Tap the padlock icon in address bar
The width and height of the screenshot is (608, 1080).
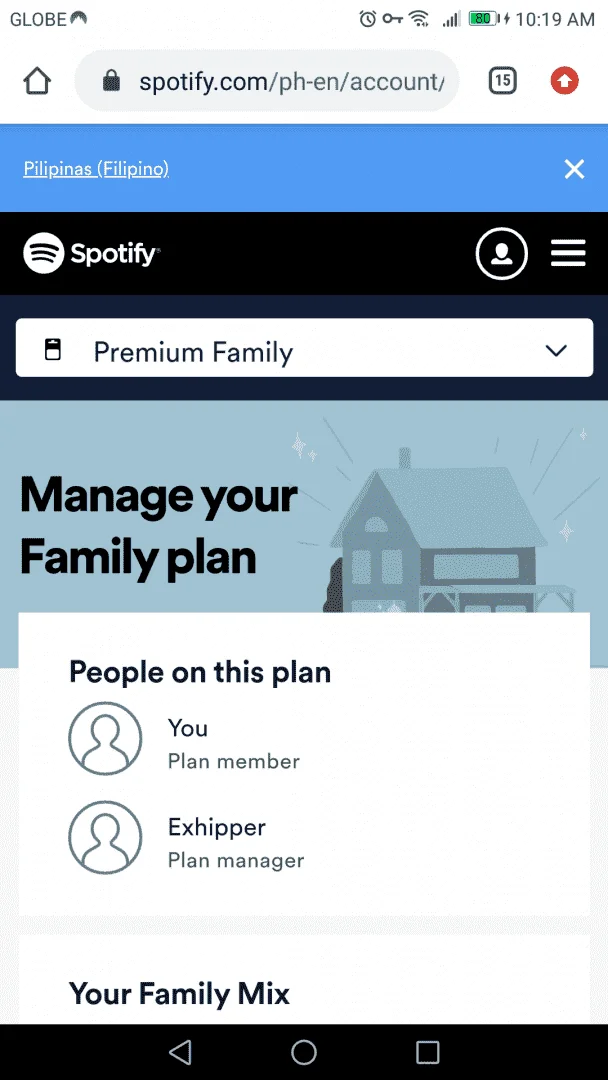pos(111,82)
